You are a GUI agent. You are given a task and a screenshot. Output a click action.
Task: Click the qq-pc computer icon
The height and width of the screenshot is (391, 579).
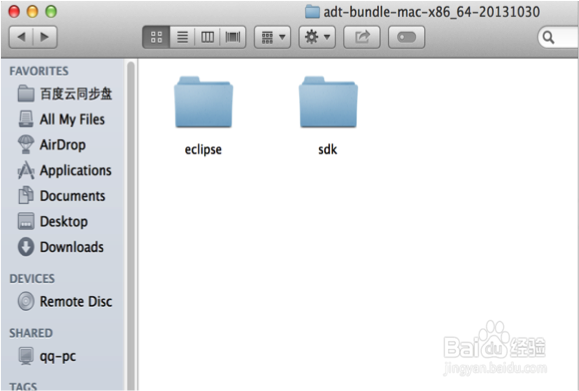[26, 356]
